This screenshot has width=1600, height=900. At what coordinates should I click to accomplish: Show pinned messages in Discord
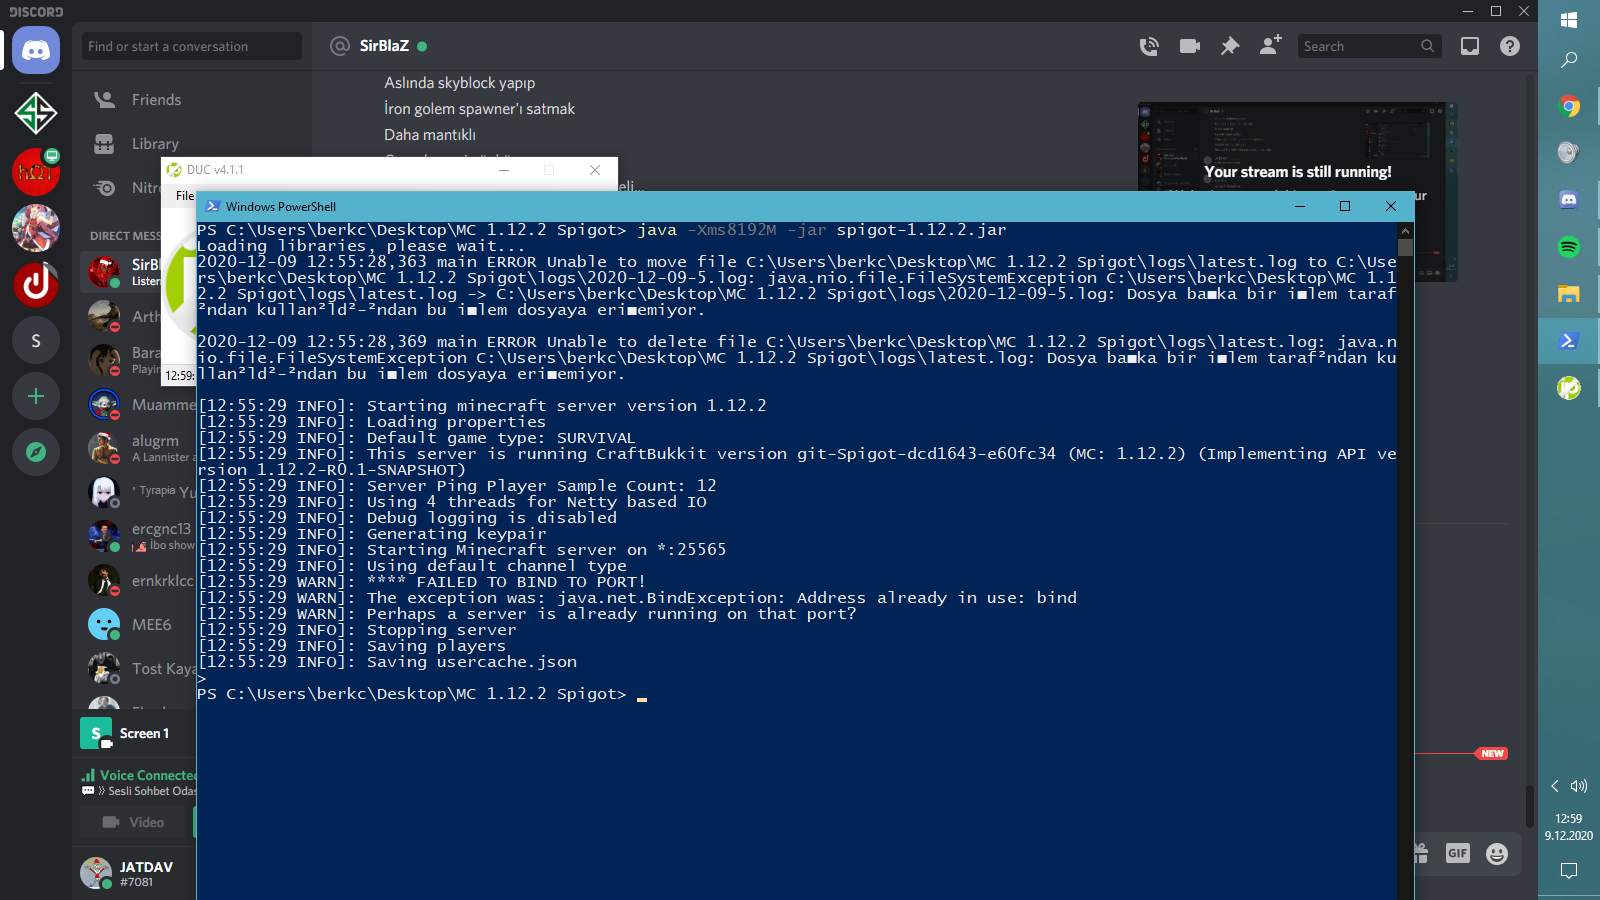[1230, 46]
